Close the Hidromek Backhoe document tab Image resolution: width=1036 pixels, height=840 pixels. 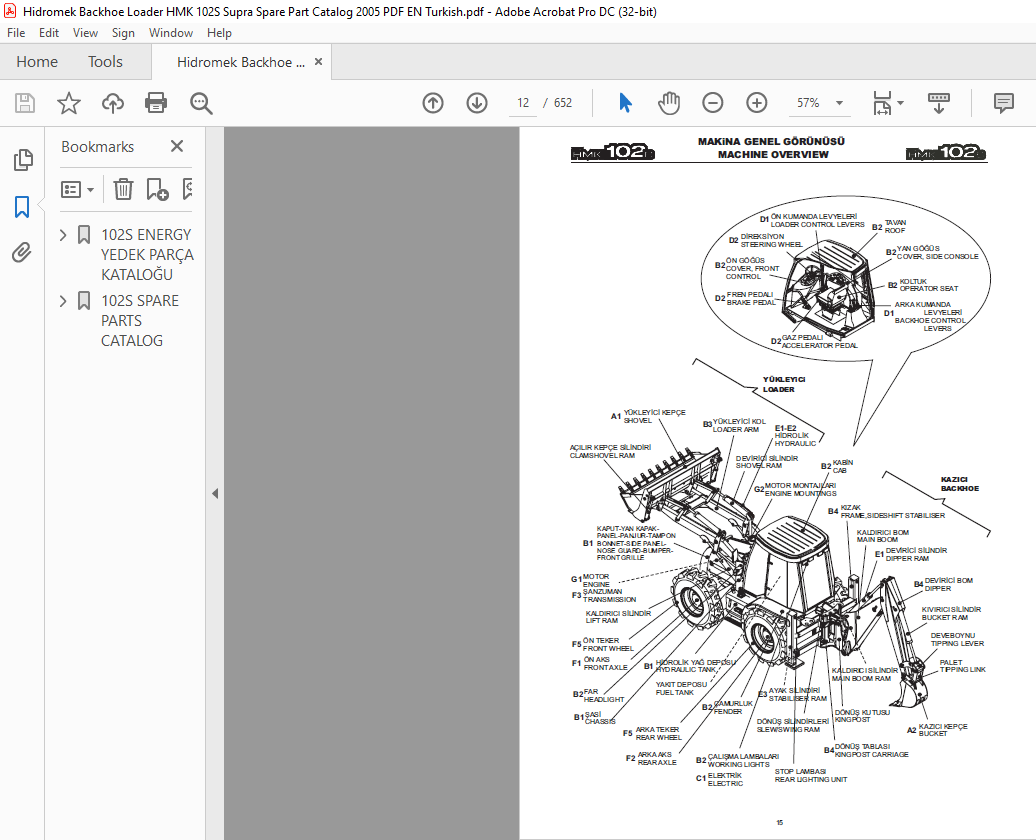[x=318, y=61]
